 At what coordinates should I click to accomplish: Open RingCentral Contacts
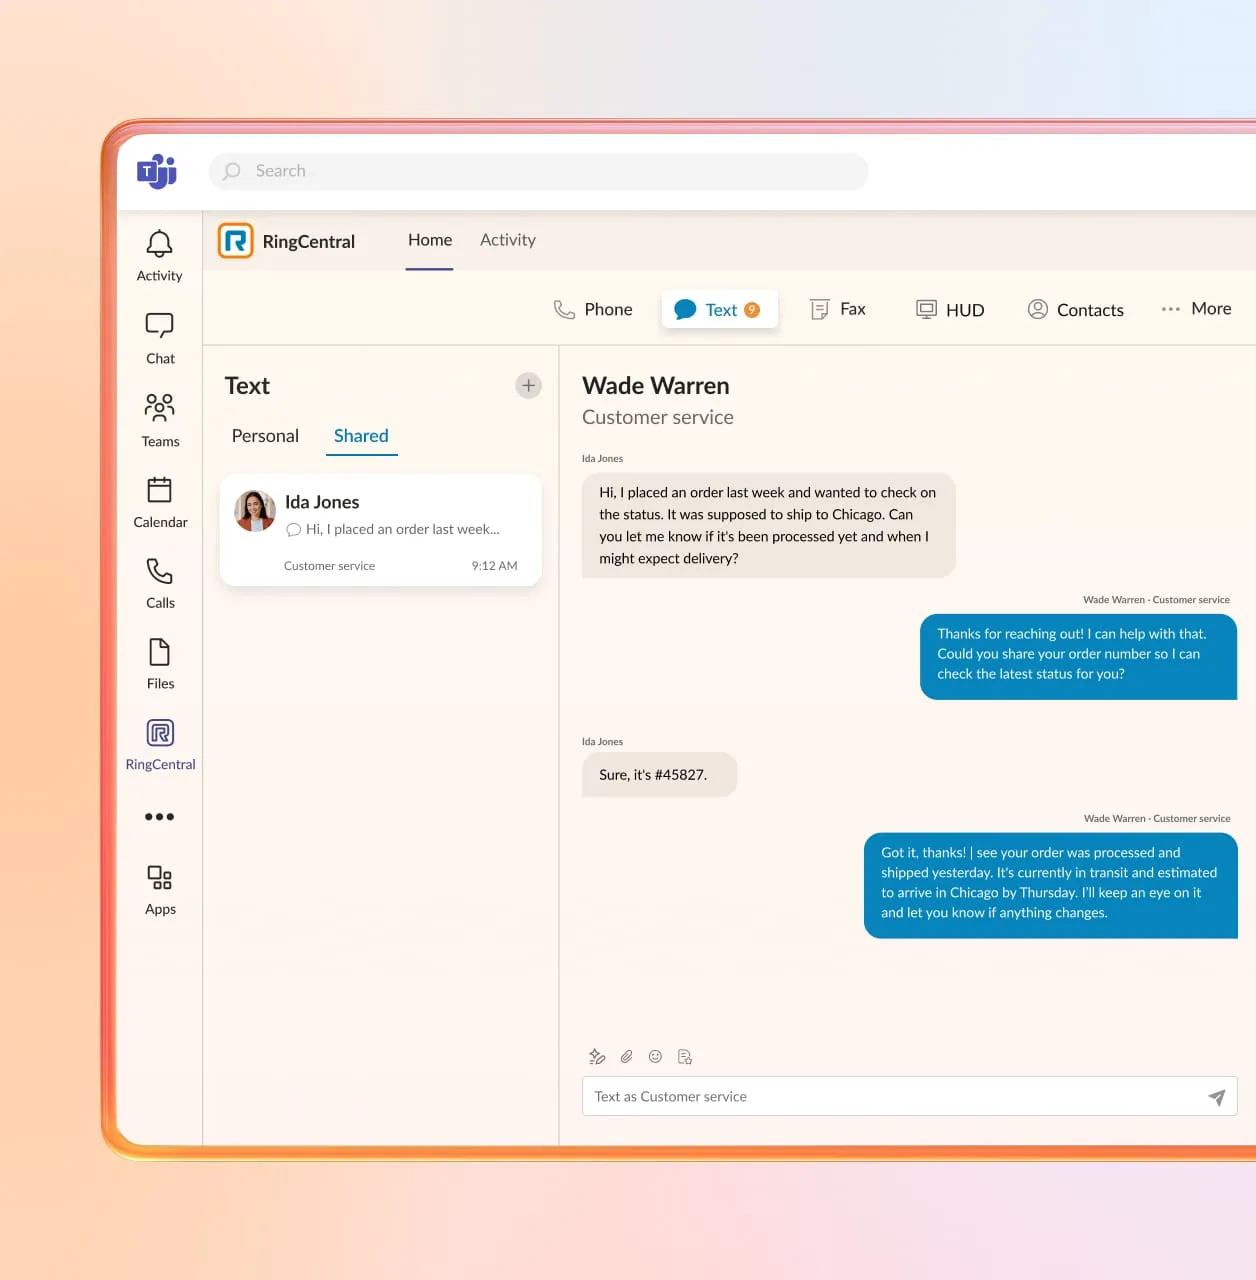pos(1075,309)
